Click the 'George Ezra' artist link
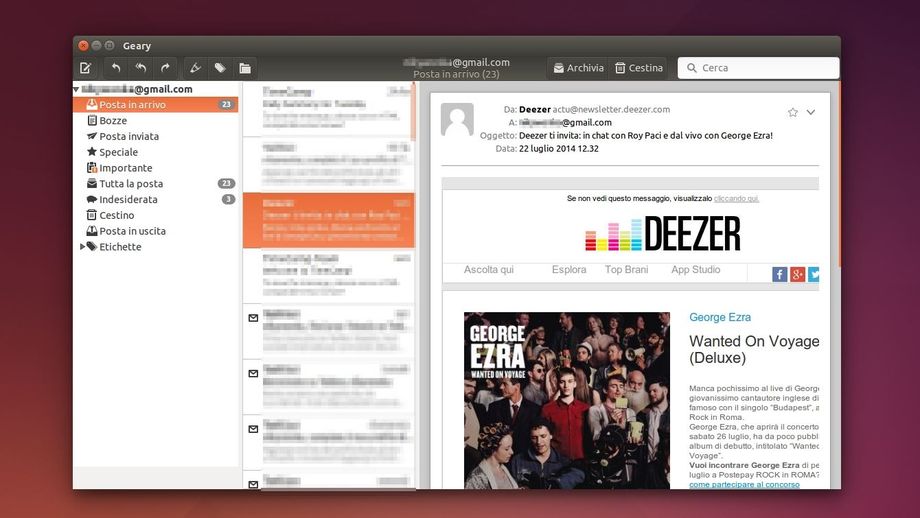The height and width of the screenshot is (518, 920). click(x=720, y=317)
